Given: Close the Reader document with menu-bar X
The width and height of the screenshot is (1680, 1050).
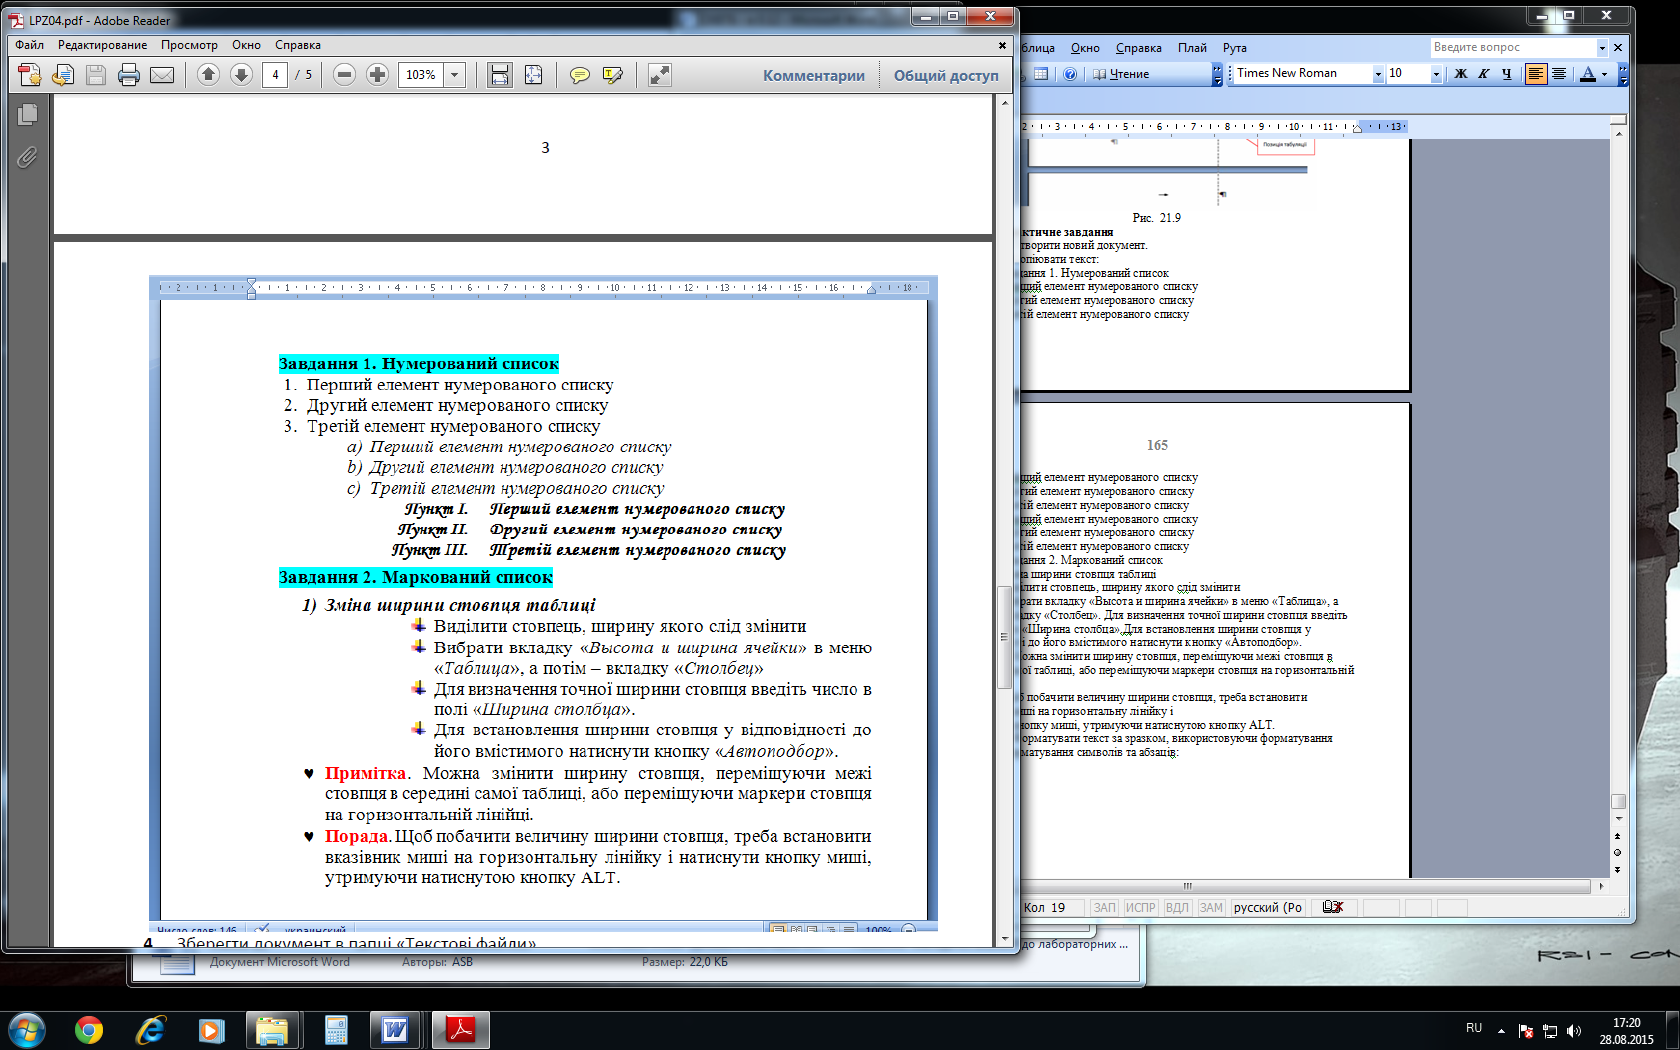Looking at the screenshot, I should tap(1002, 45).
